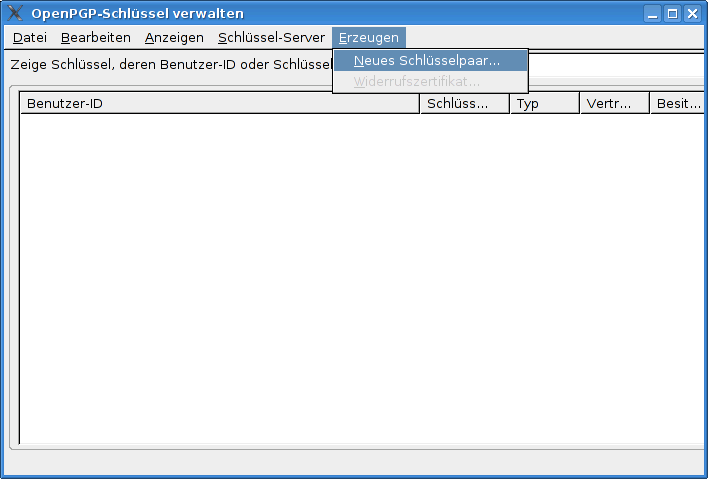Click the Vertr... column header

click(614, 104)
